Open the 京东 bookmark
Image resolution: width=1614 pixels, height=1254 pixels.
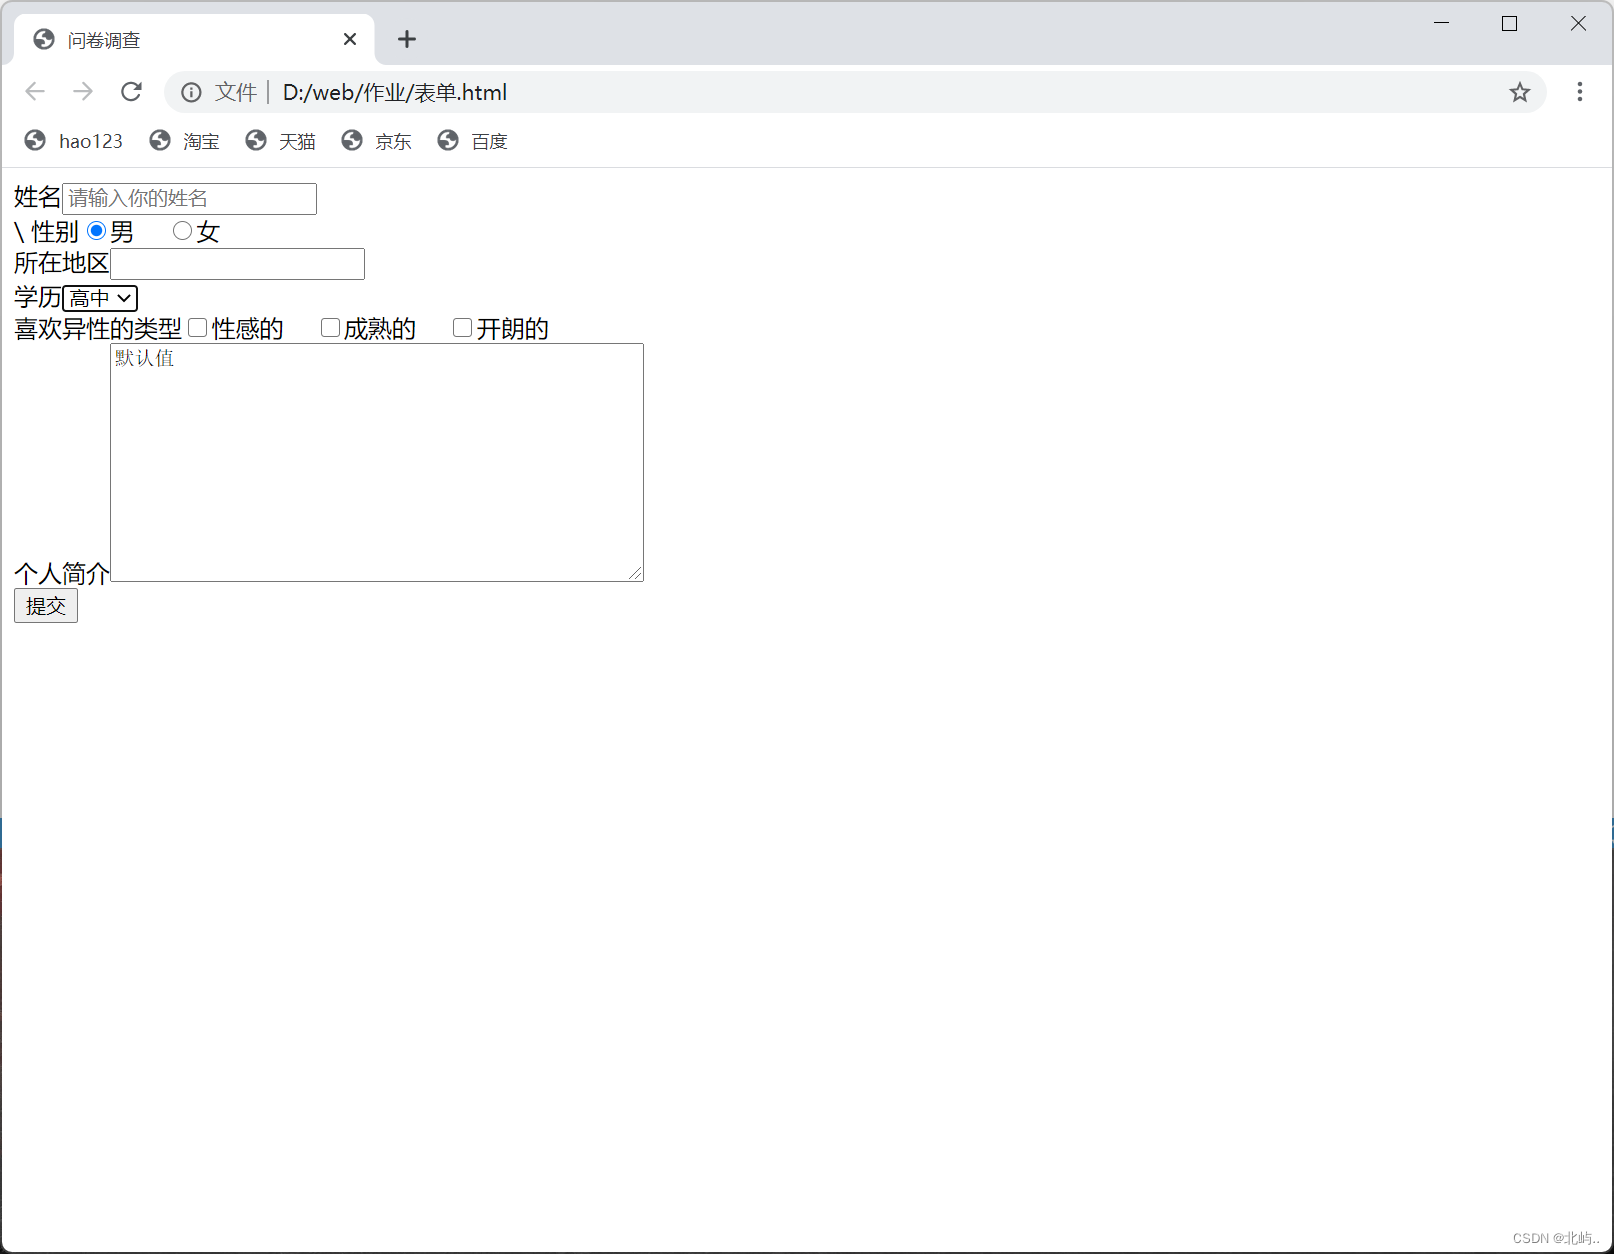(377, 141)
